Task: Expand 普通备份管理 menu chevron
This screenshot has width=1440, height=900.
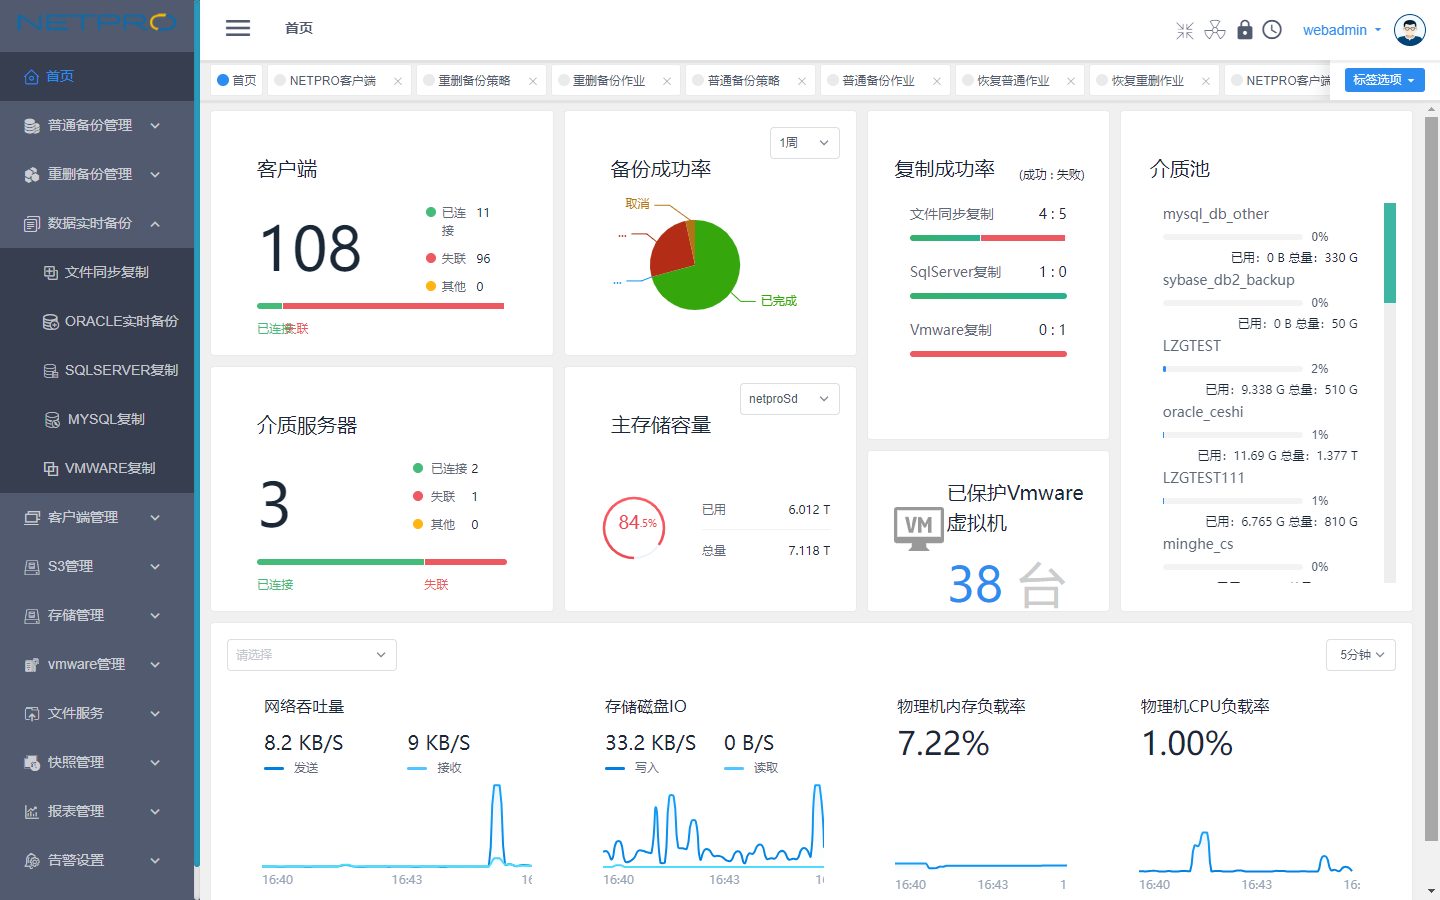Action: (x=155, y=125)
